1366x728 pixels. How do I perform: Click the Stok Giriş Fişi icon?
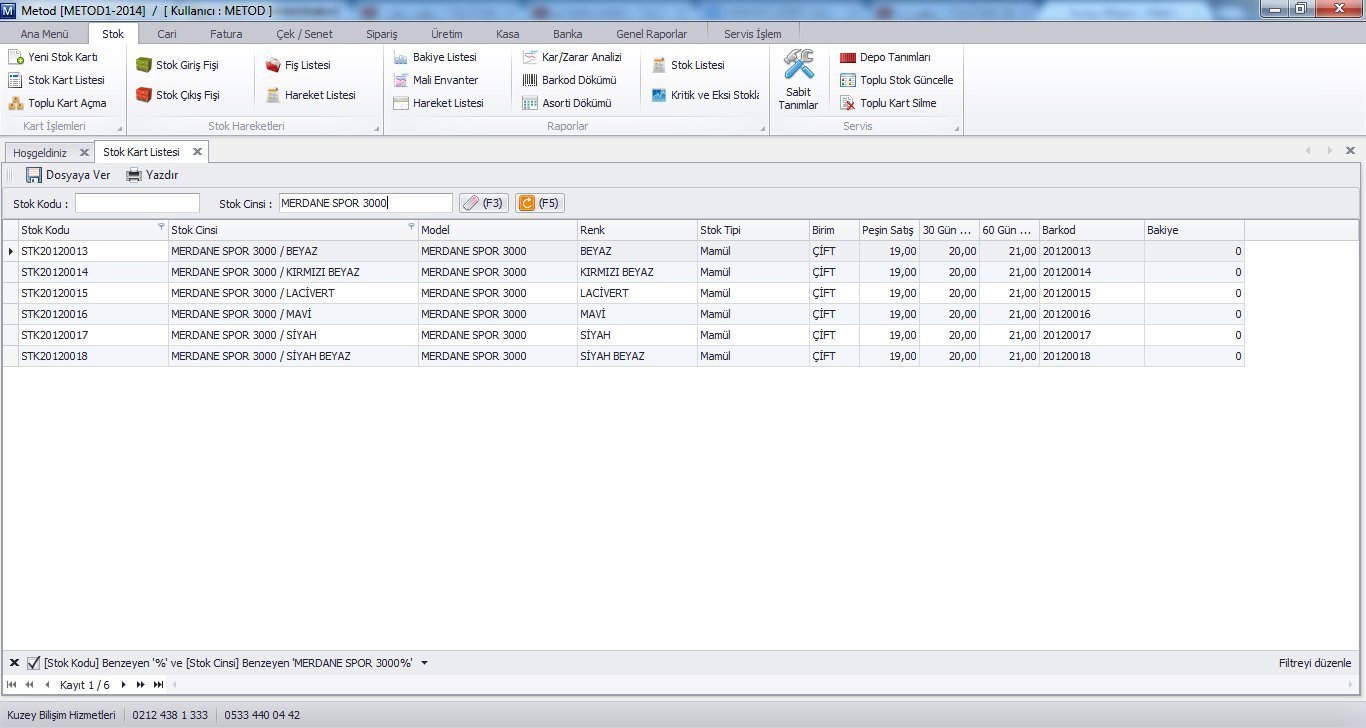pyautogui.click(x=144, y=65)
